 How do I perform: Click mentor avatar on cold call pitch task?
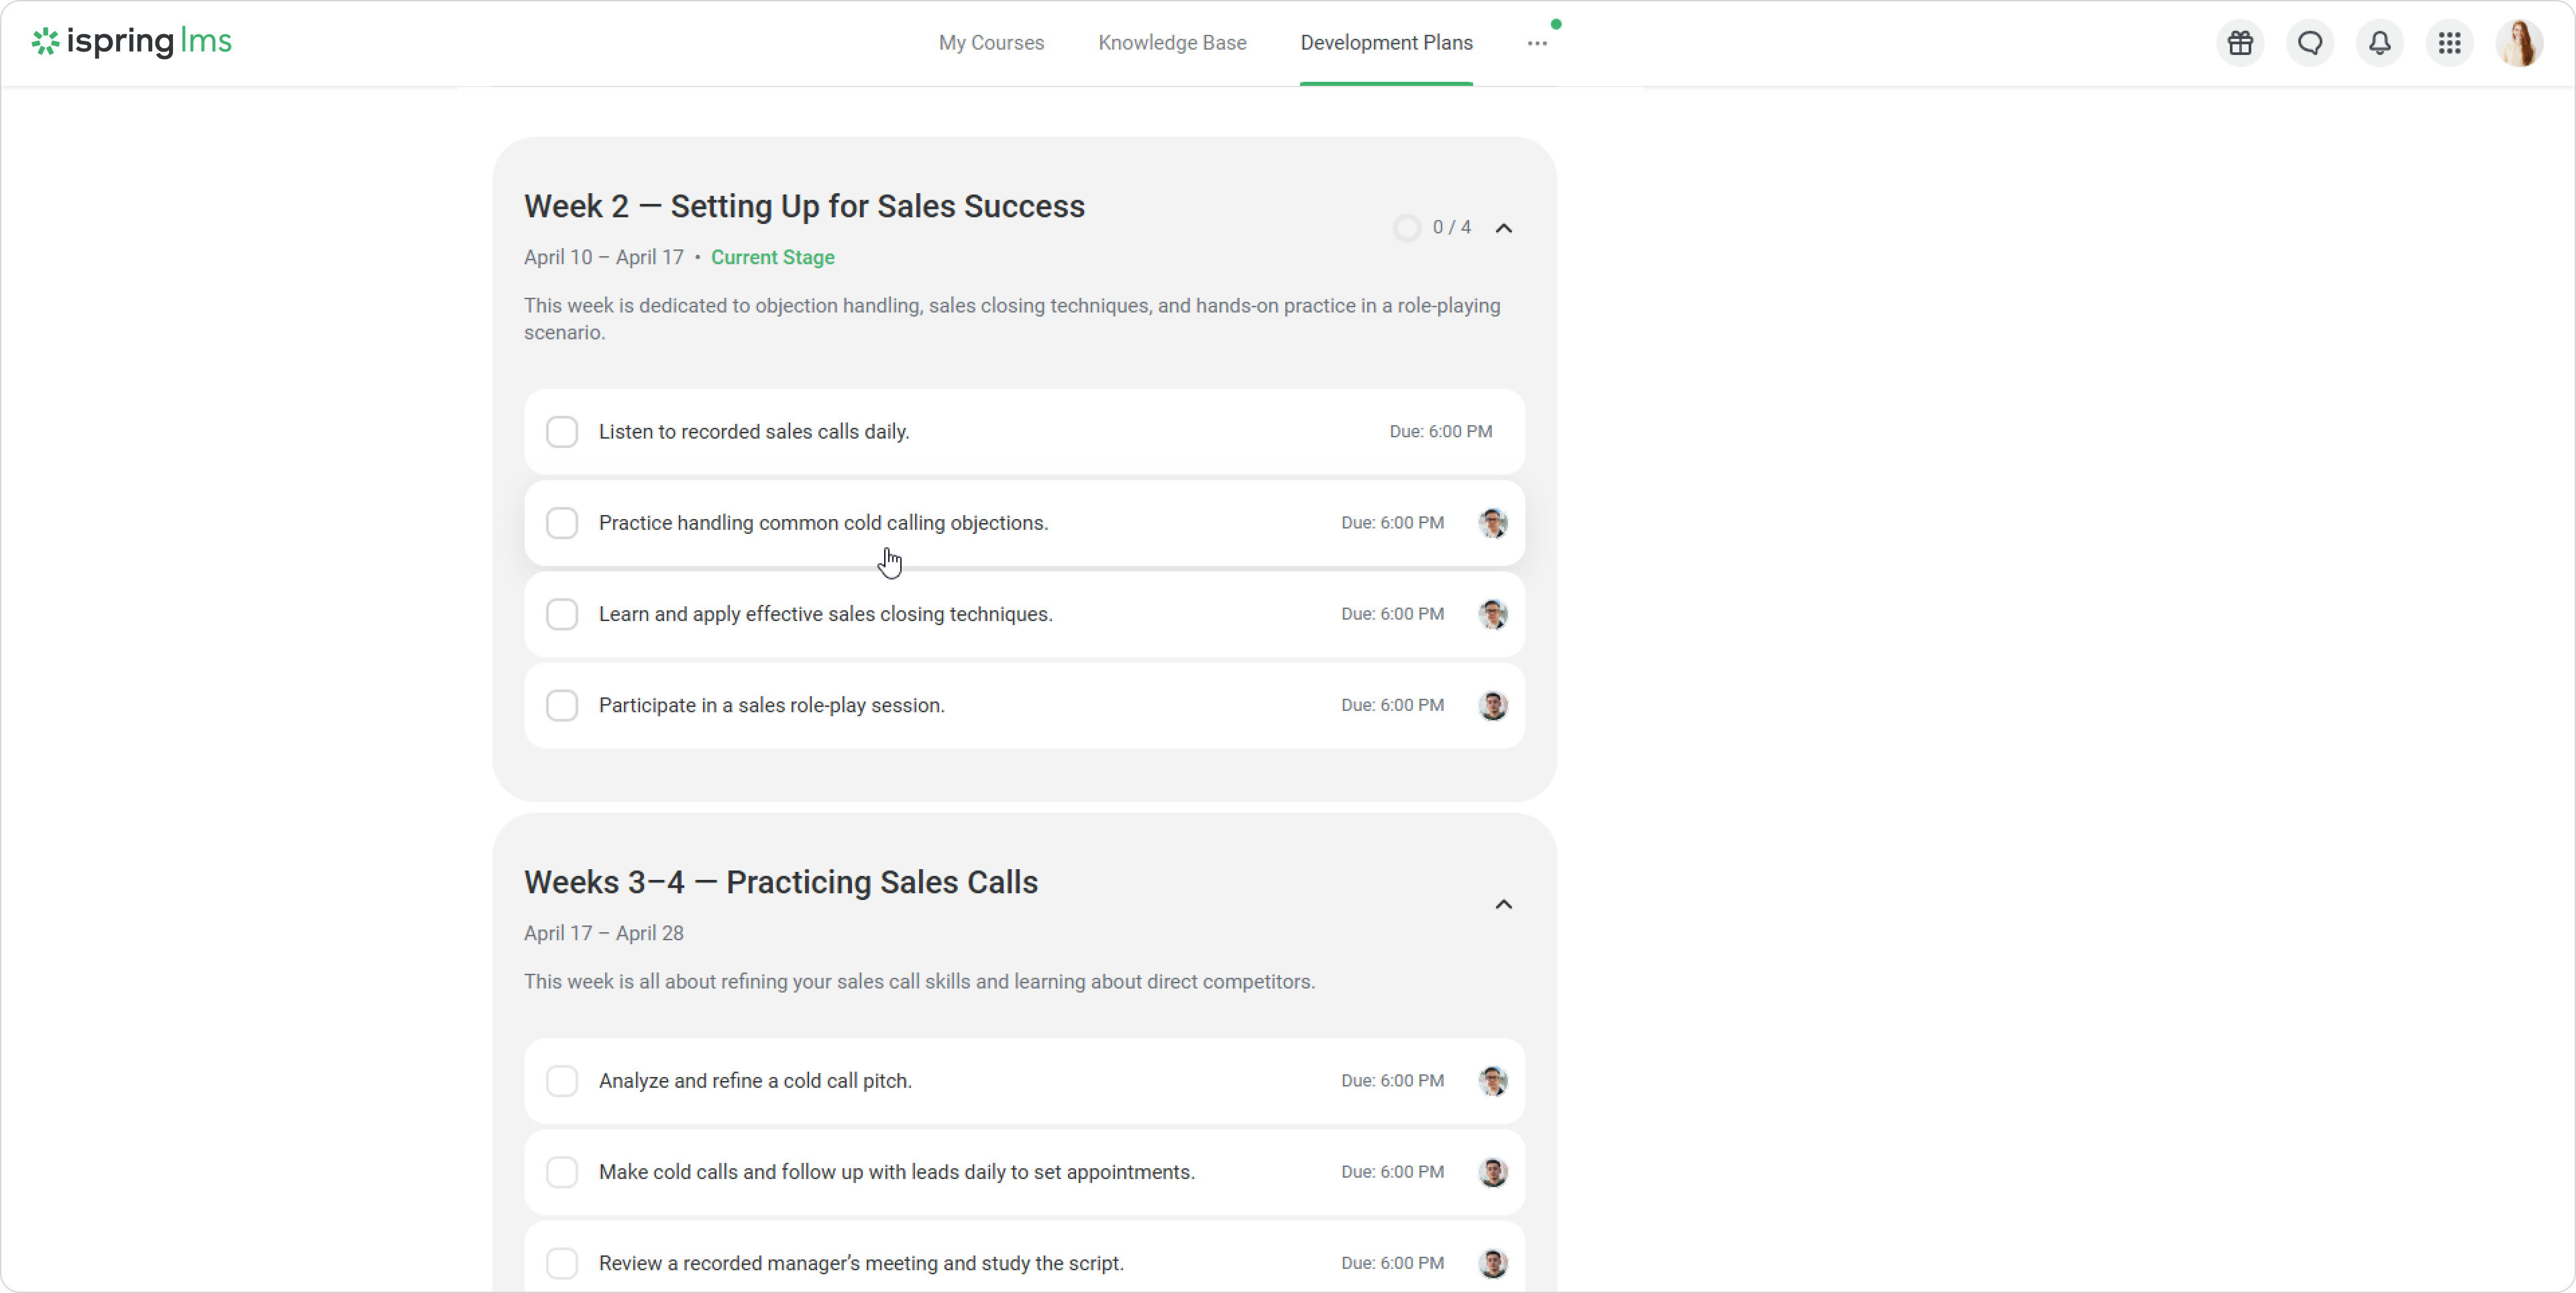pos(1492,1081)
